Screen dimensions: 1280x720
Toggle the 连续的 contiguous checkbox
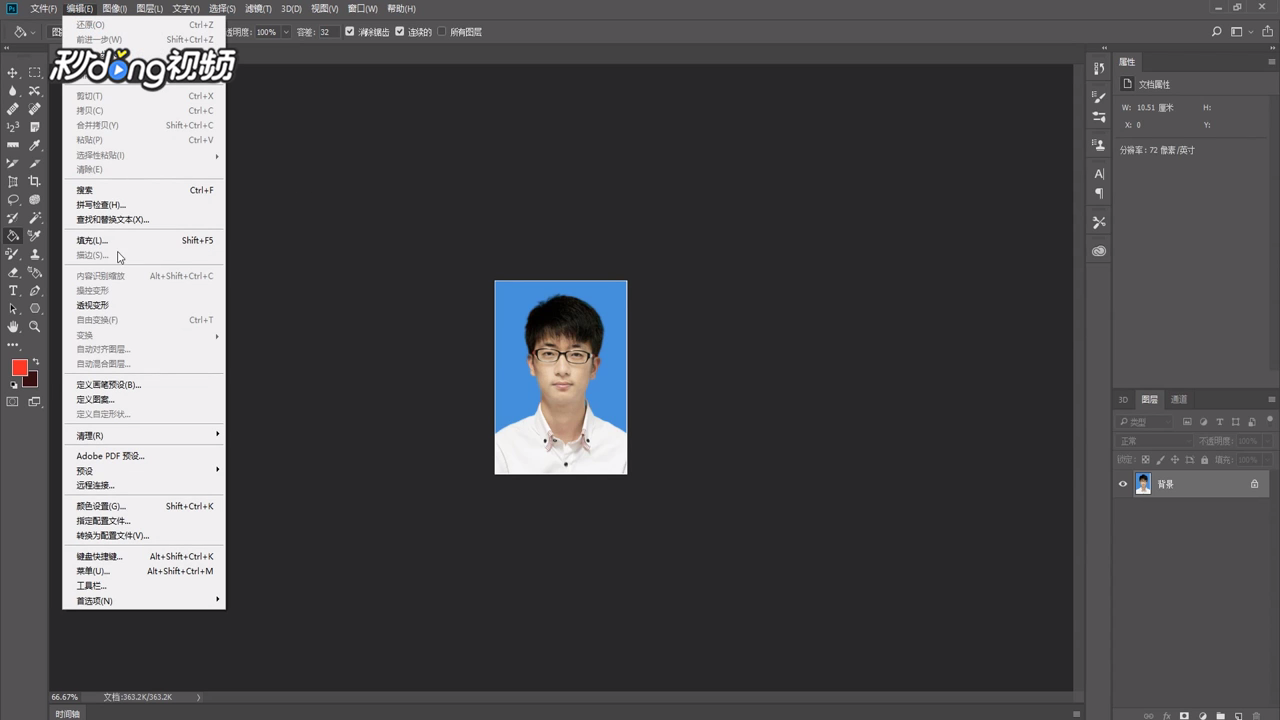coord(400,32)
